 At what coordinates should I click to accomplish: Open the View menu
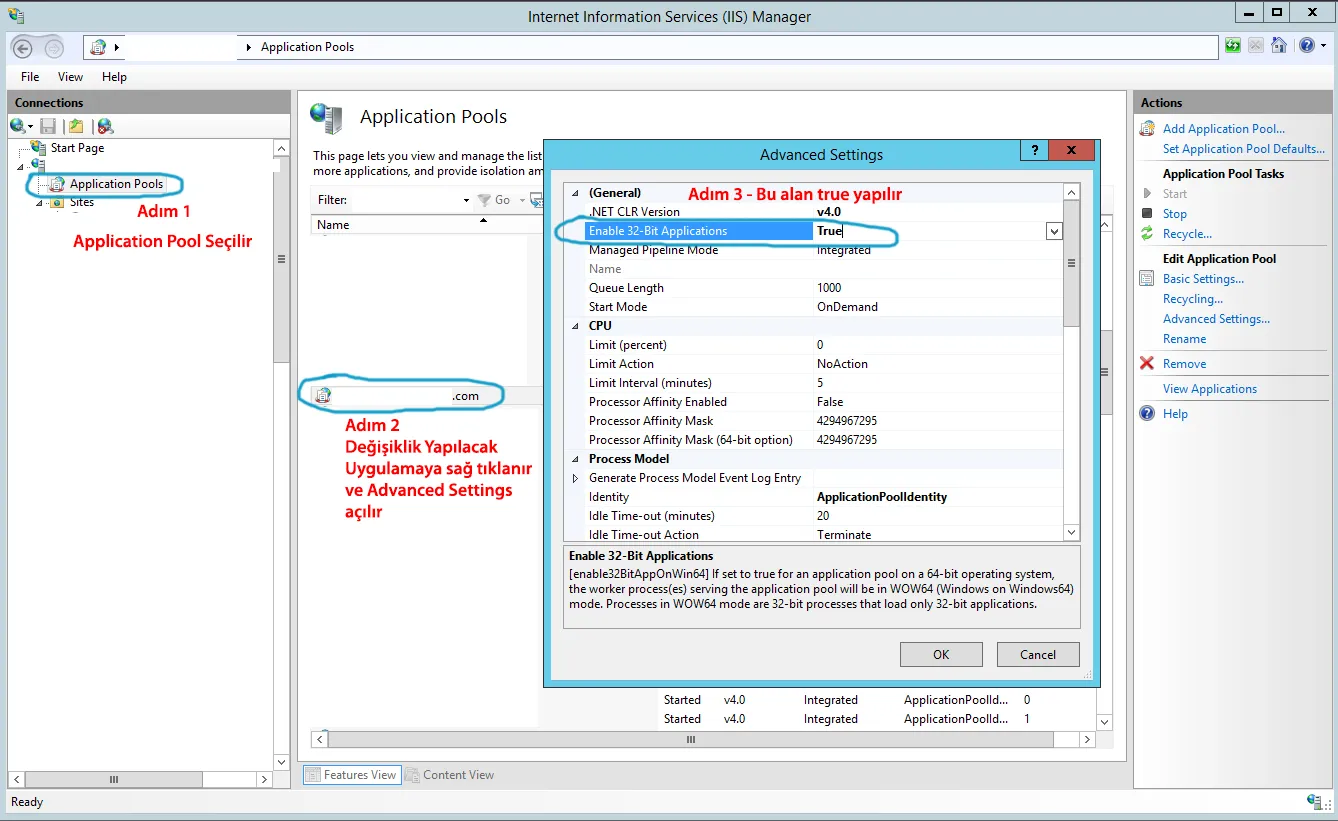(x=70, y=77)
